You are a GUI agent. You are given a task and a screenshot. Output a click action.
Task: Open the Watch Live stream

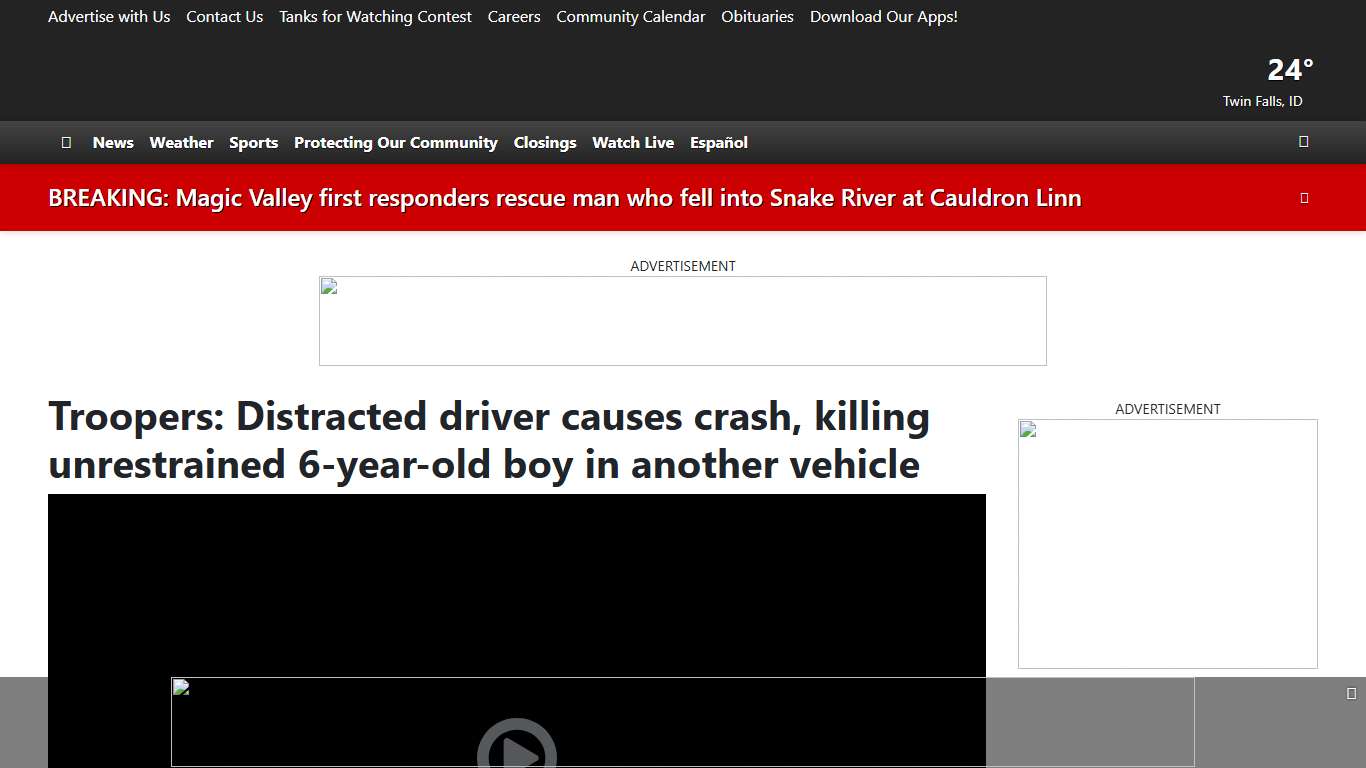(x=633, y=142)
